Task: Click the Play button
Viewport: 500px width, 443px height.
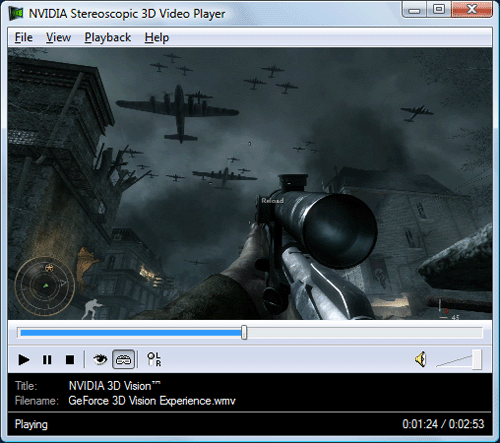Action: 24,360
